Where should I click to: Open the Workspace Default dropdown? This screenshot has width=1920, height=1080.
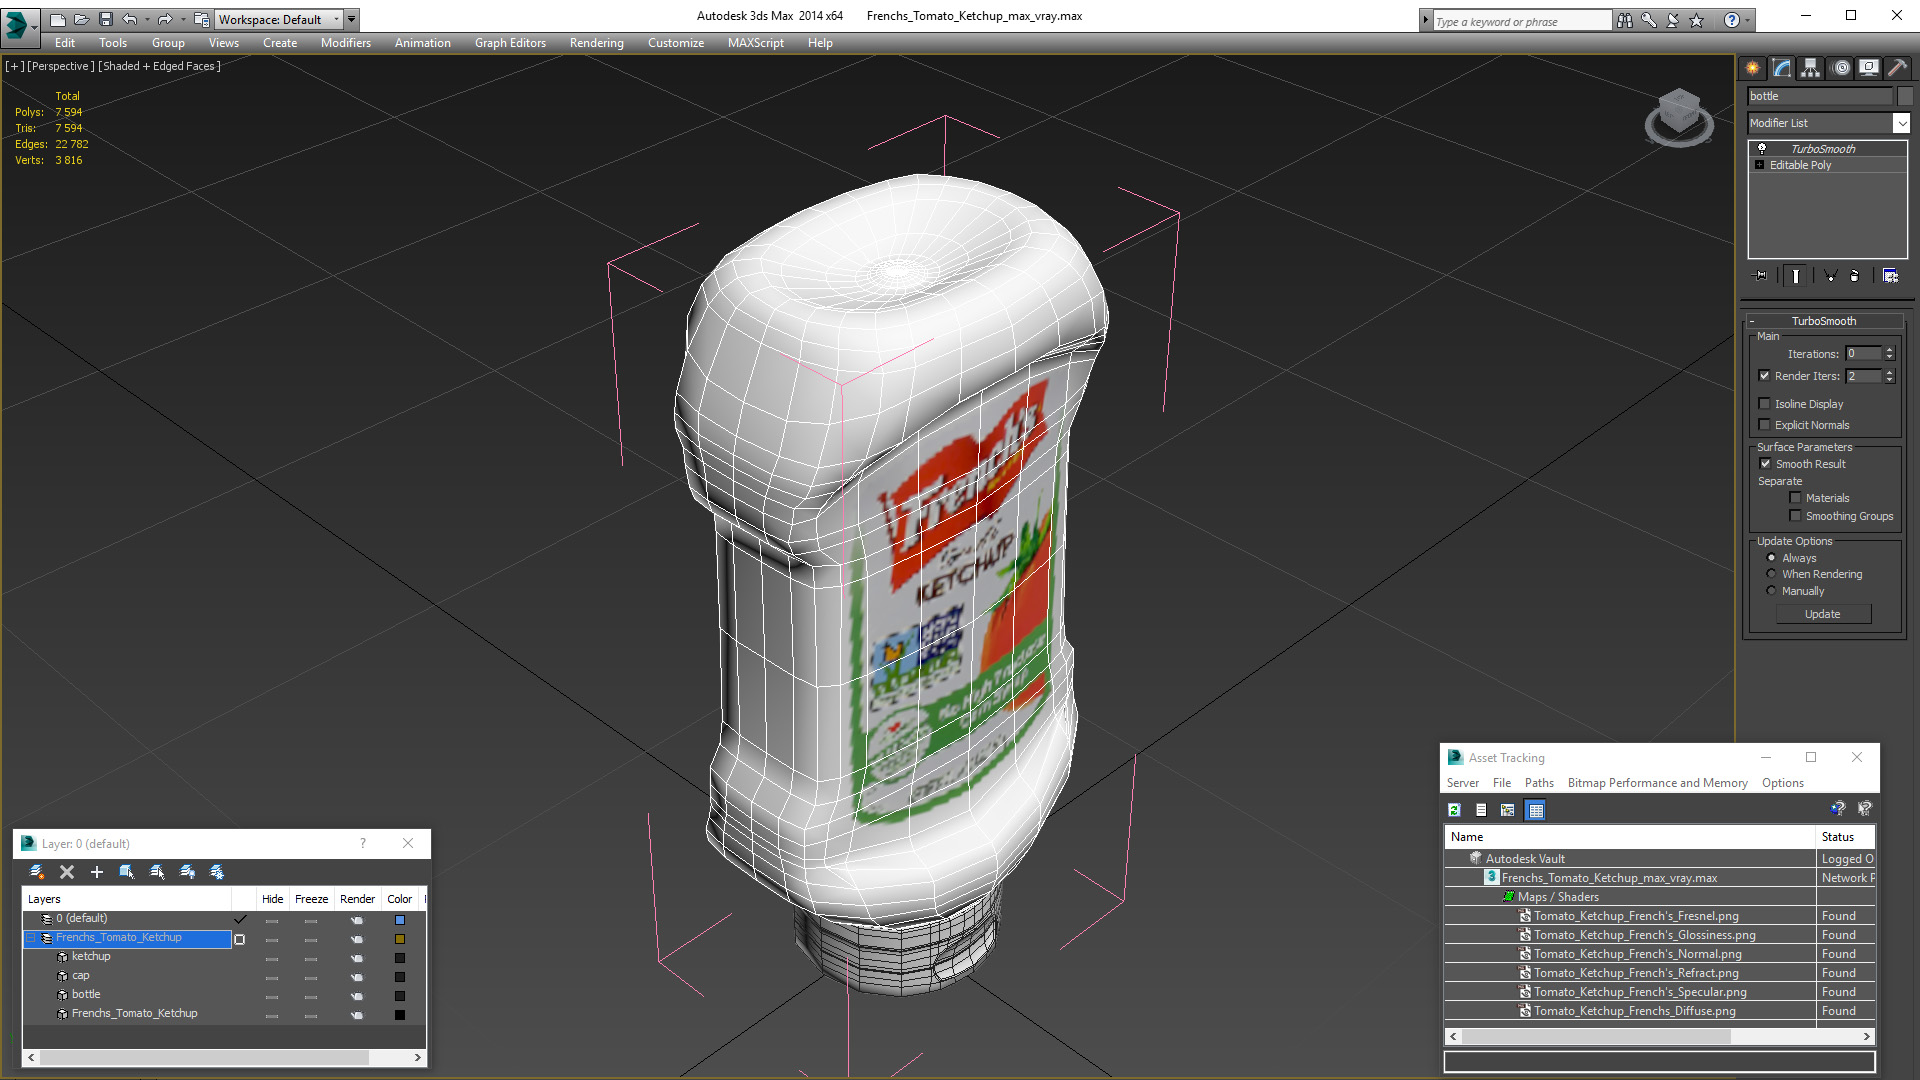coord(279,19)
